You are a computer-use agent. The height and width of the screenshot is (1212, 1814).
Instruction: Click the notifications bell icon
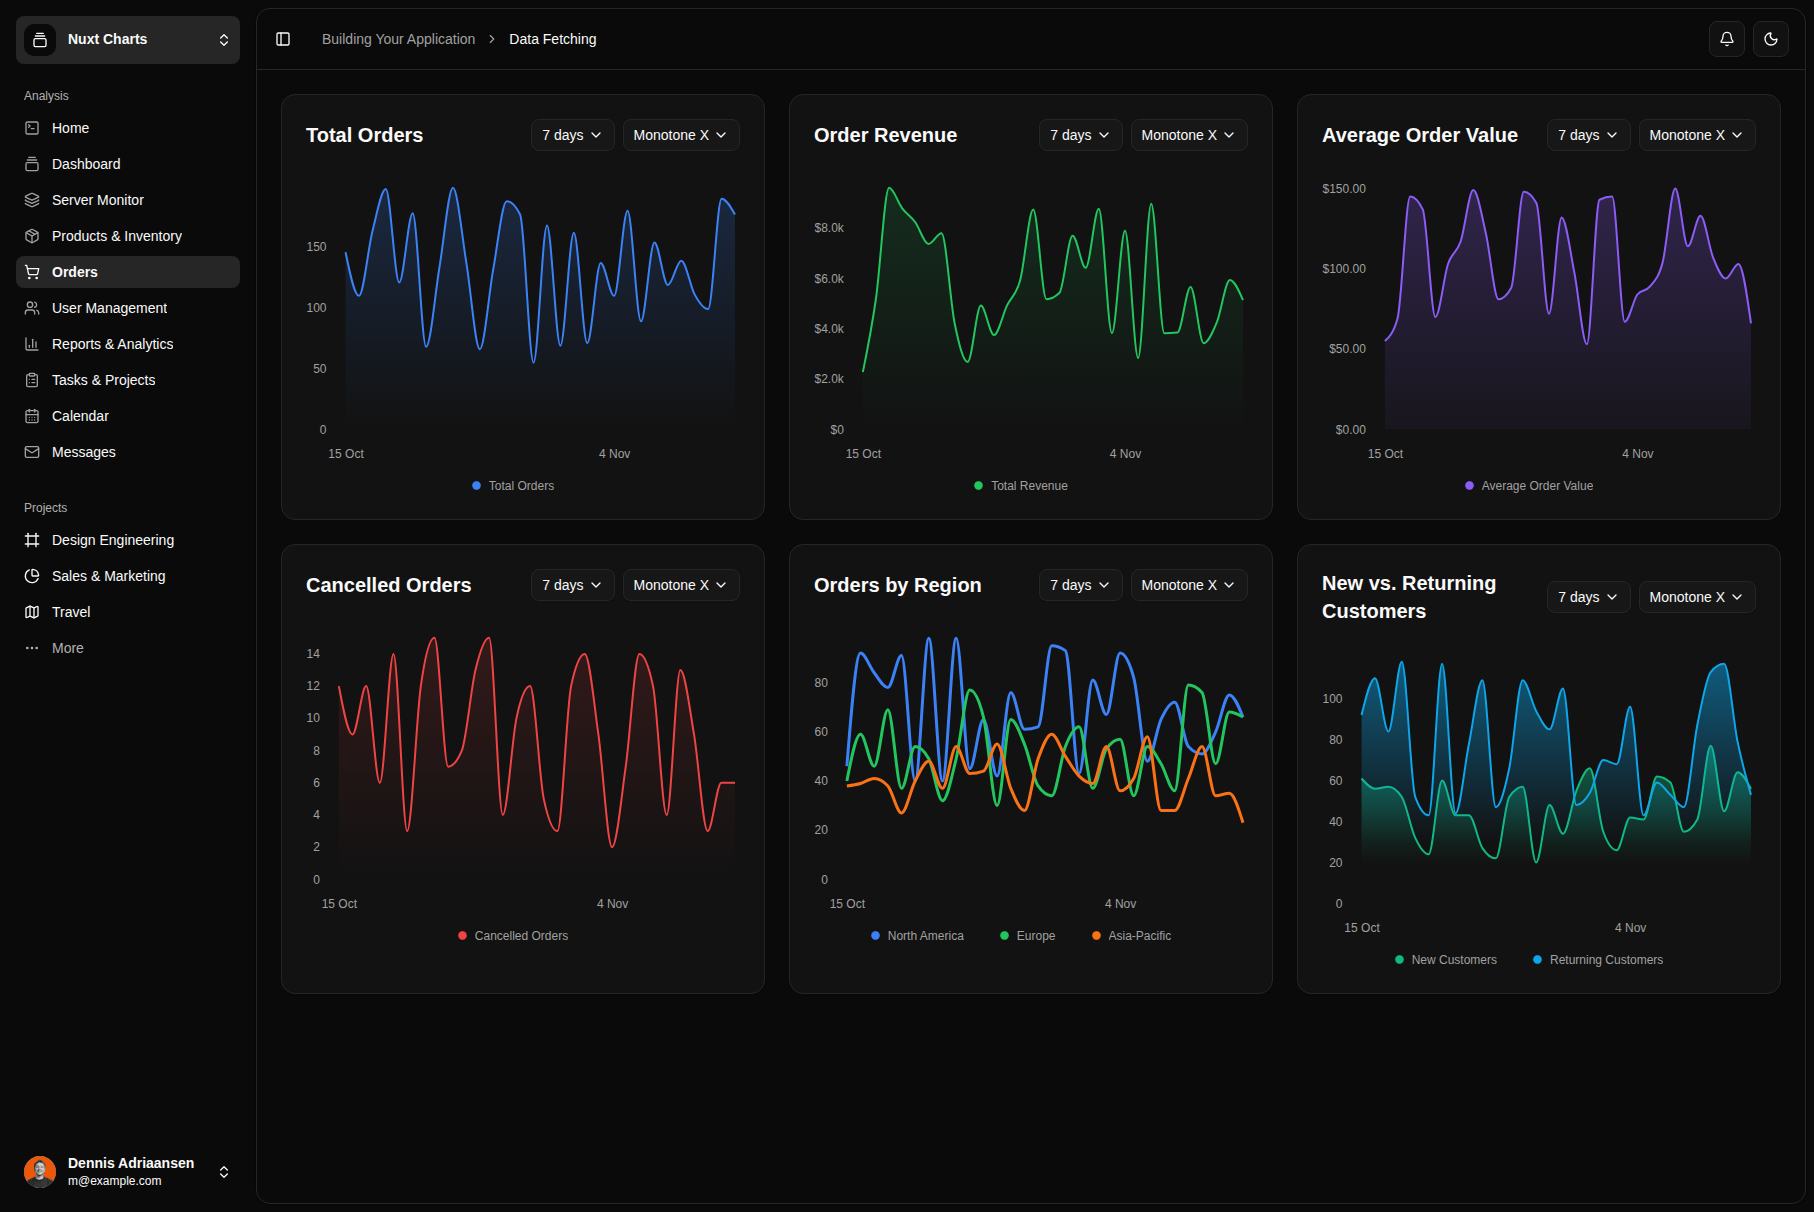pyautogui.click(x=1726, y=39)
